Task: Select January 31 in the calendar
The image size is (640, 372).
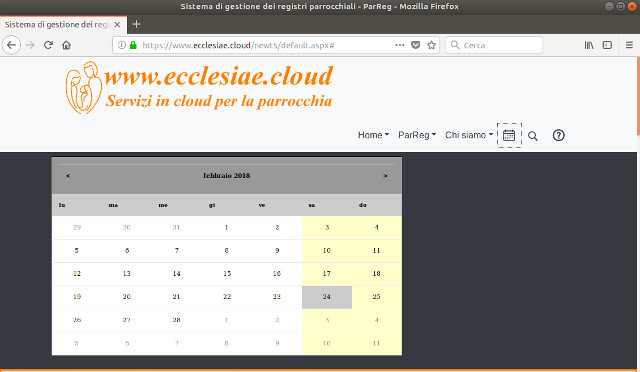Action: point(176,227)
